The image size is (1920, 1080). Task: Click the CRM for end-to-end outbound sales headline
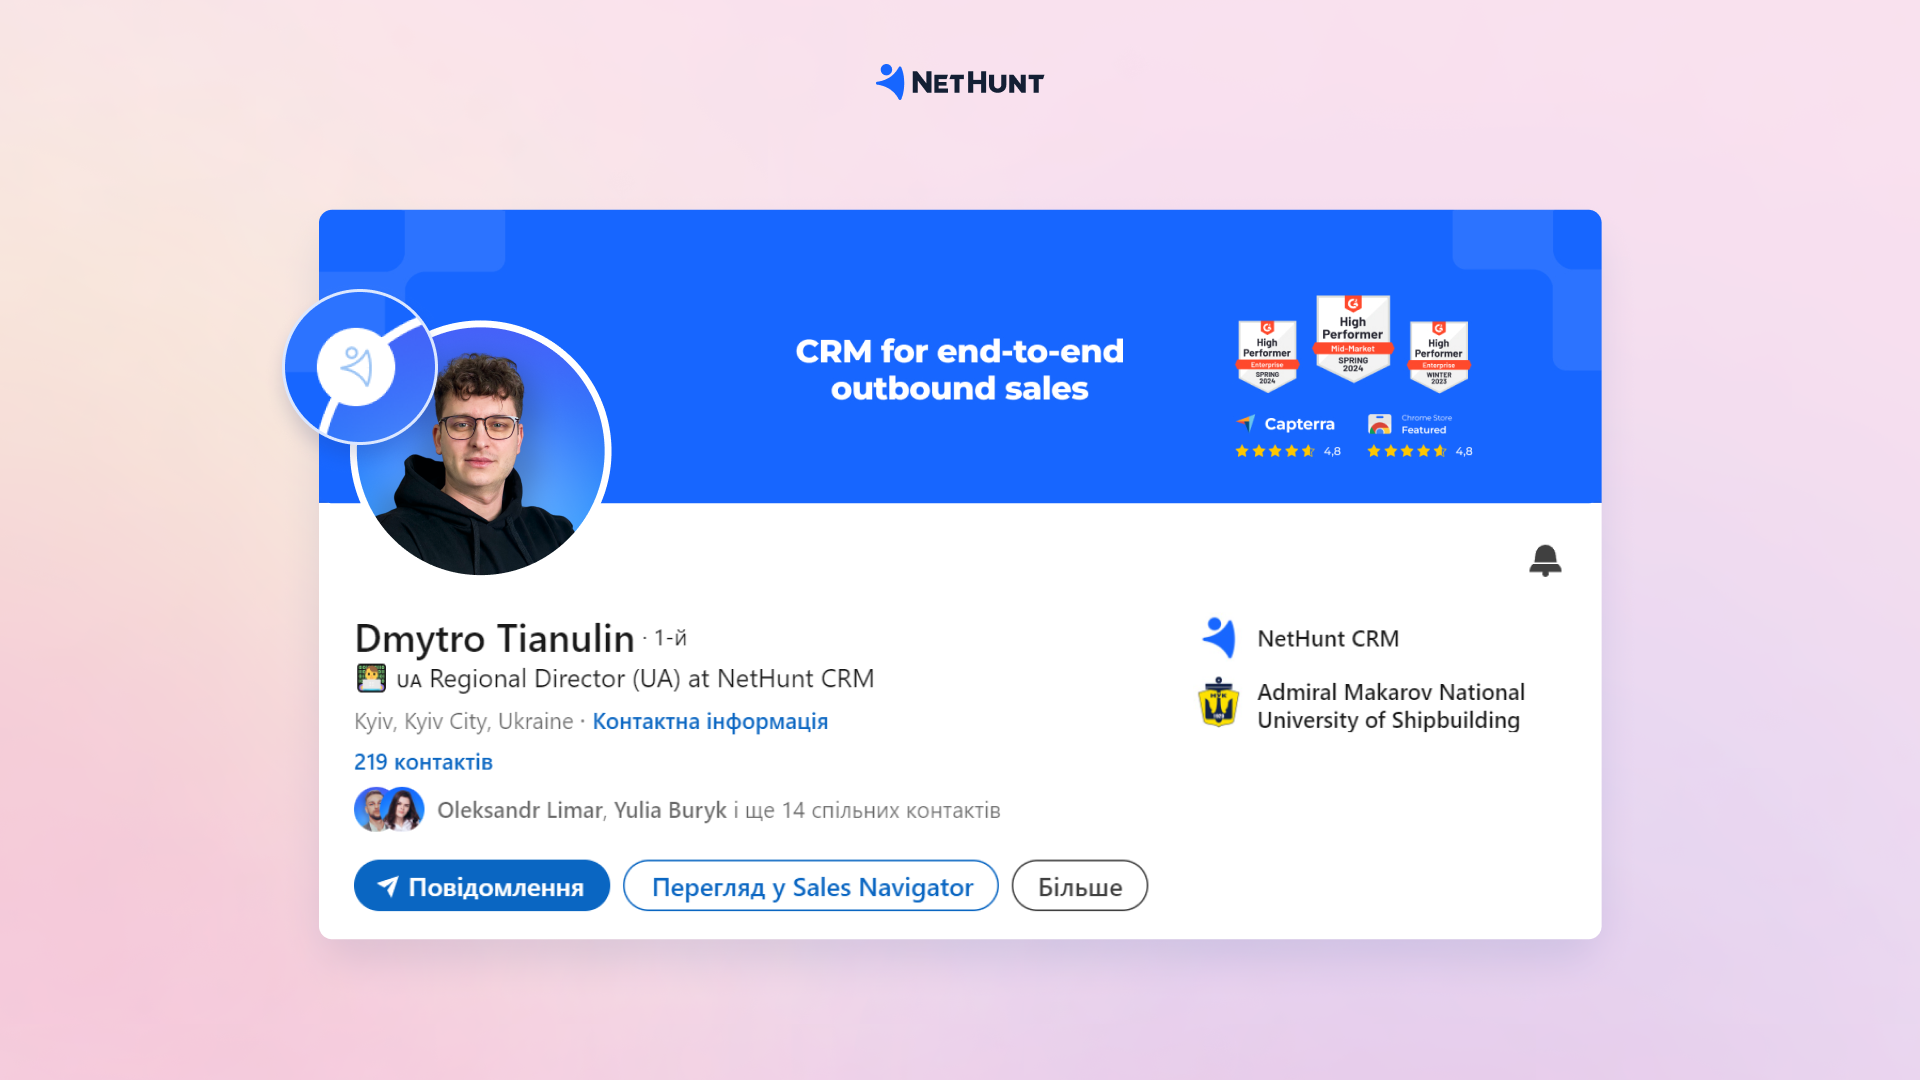[x=960, y=369]
